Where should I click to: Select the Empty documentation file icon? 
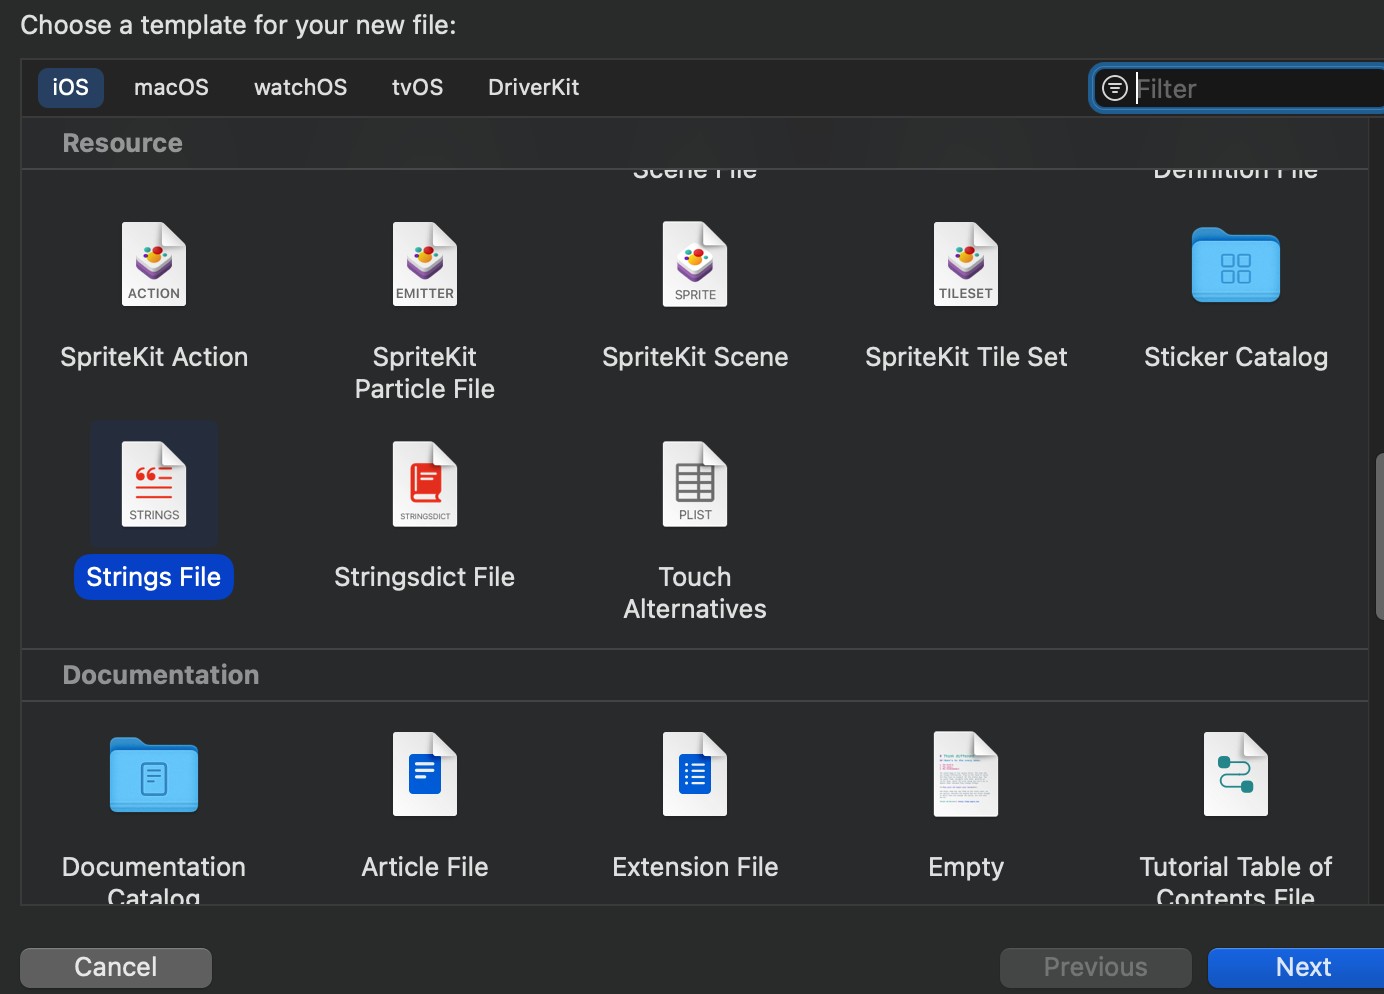coord(966,774)
